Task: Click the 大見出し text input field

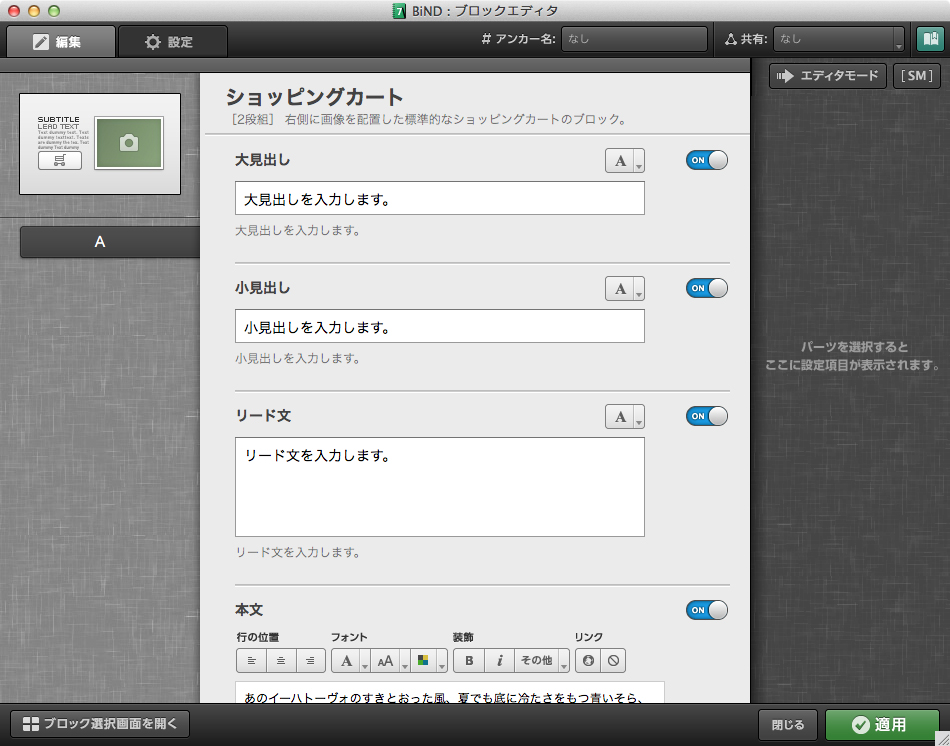Action: click(440, 198)
